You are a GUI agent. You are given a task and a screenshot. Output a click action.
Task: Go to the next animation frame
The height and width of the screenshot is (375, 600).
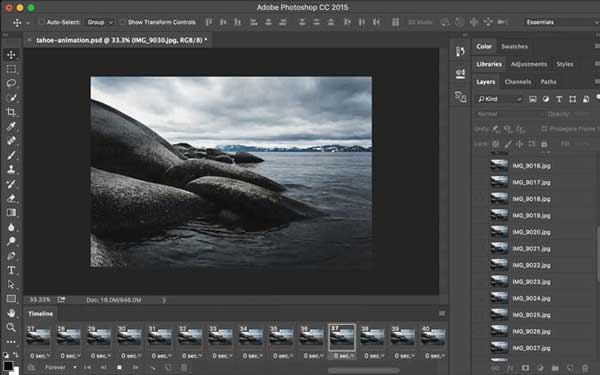pos(135,367)
